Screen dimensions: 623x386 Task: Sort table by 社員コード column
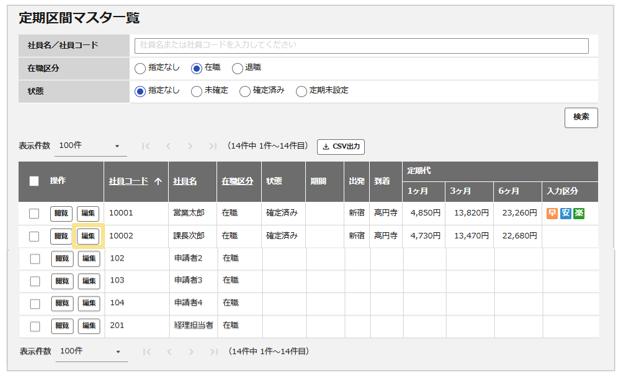click(x=128, y=181)
